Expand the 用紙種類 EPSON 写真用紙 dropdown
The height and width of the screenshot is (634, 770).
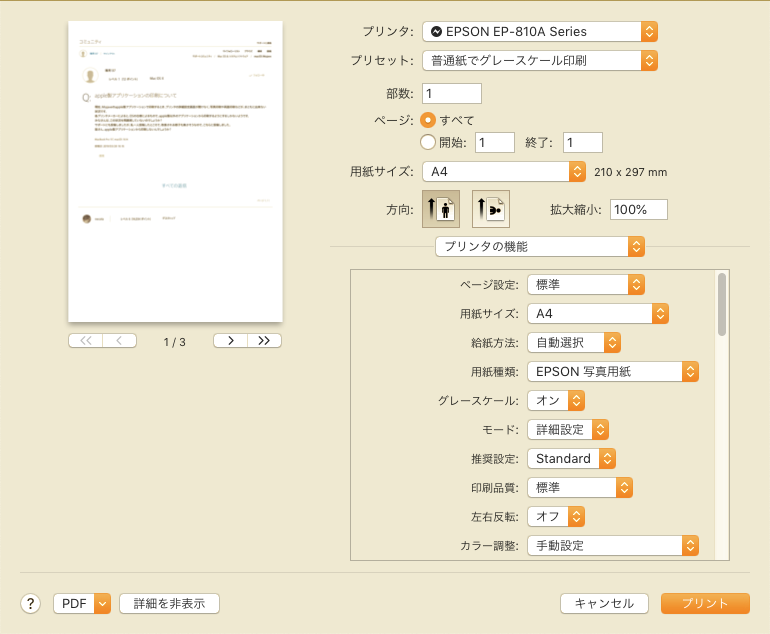click(612, 372)
